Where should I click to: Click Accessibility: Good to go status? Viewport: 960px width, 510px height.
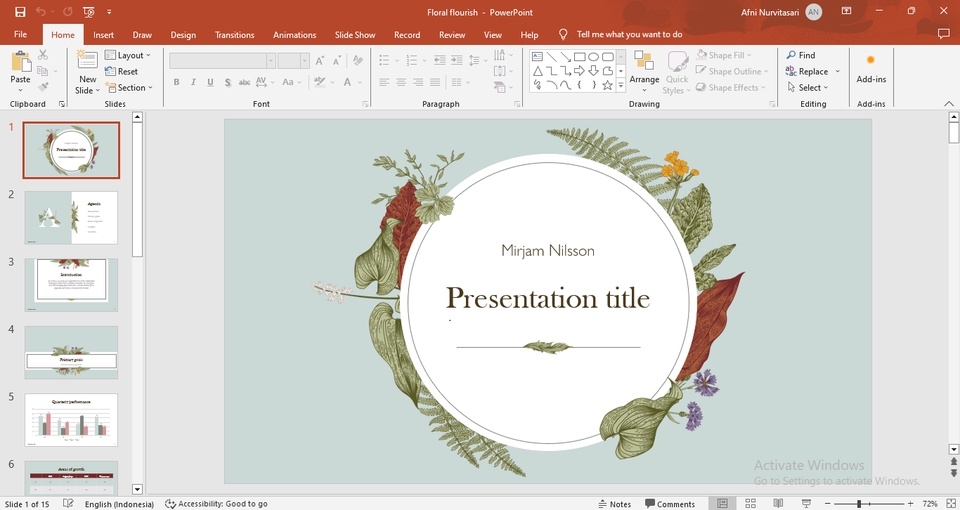[216, 504]
